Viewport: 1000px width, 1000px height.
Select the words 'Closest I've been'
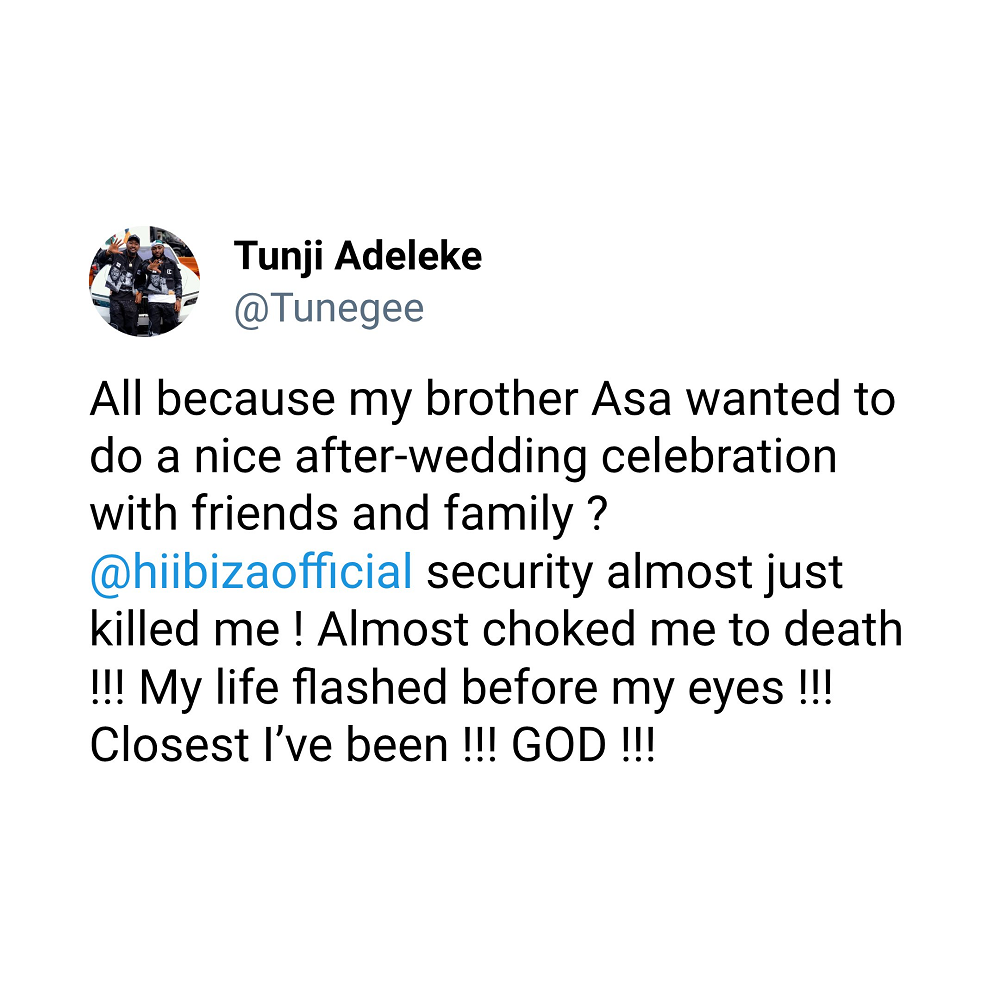269,745
